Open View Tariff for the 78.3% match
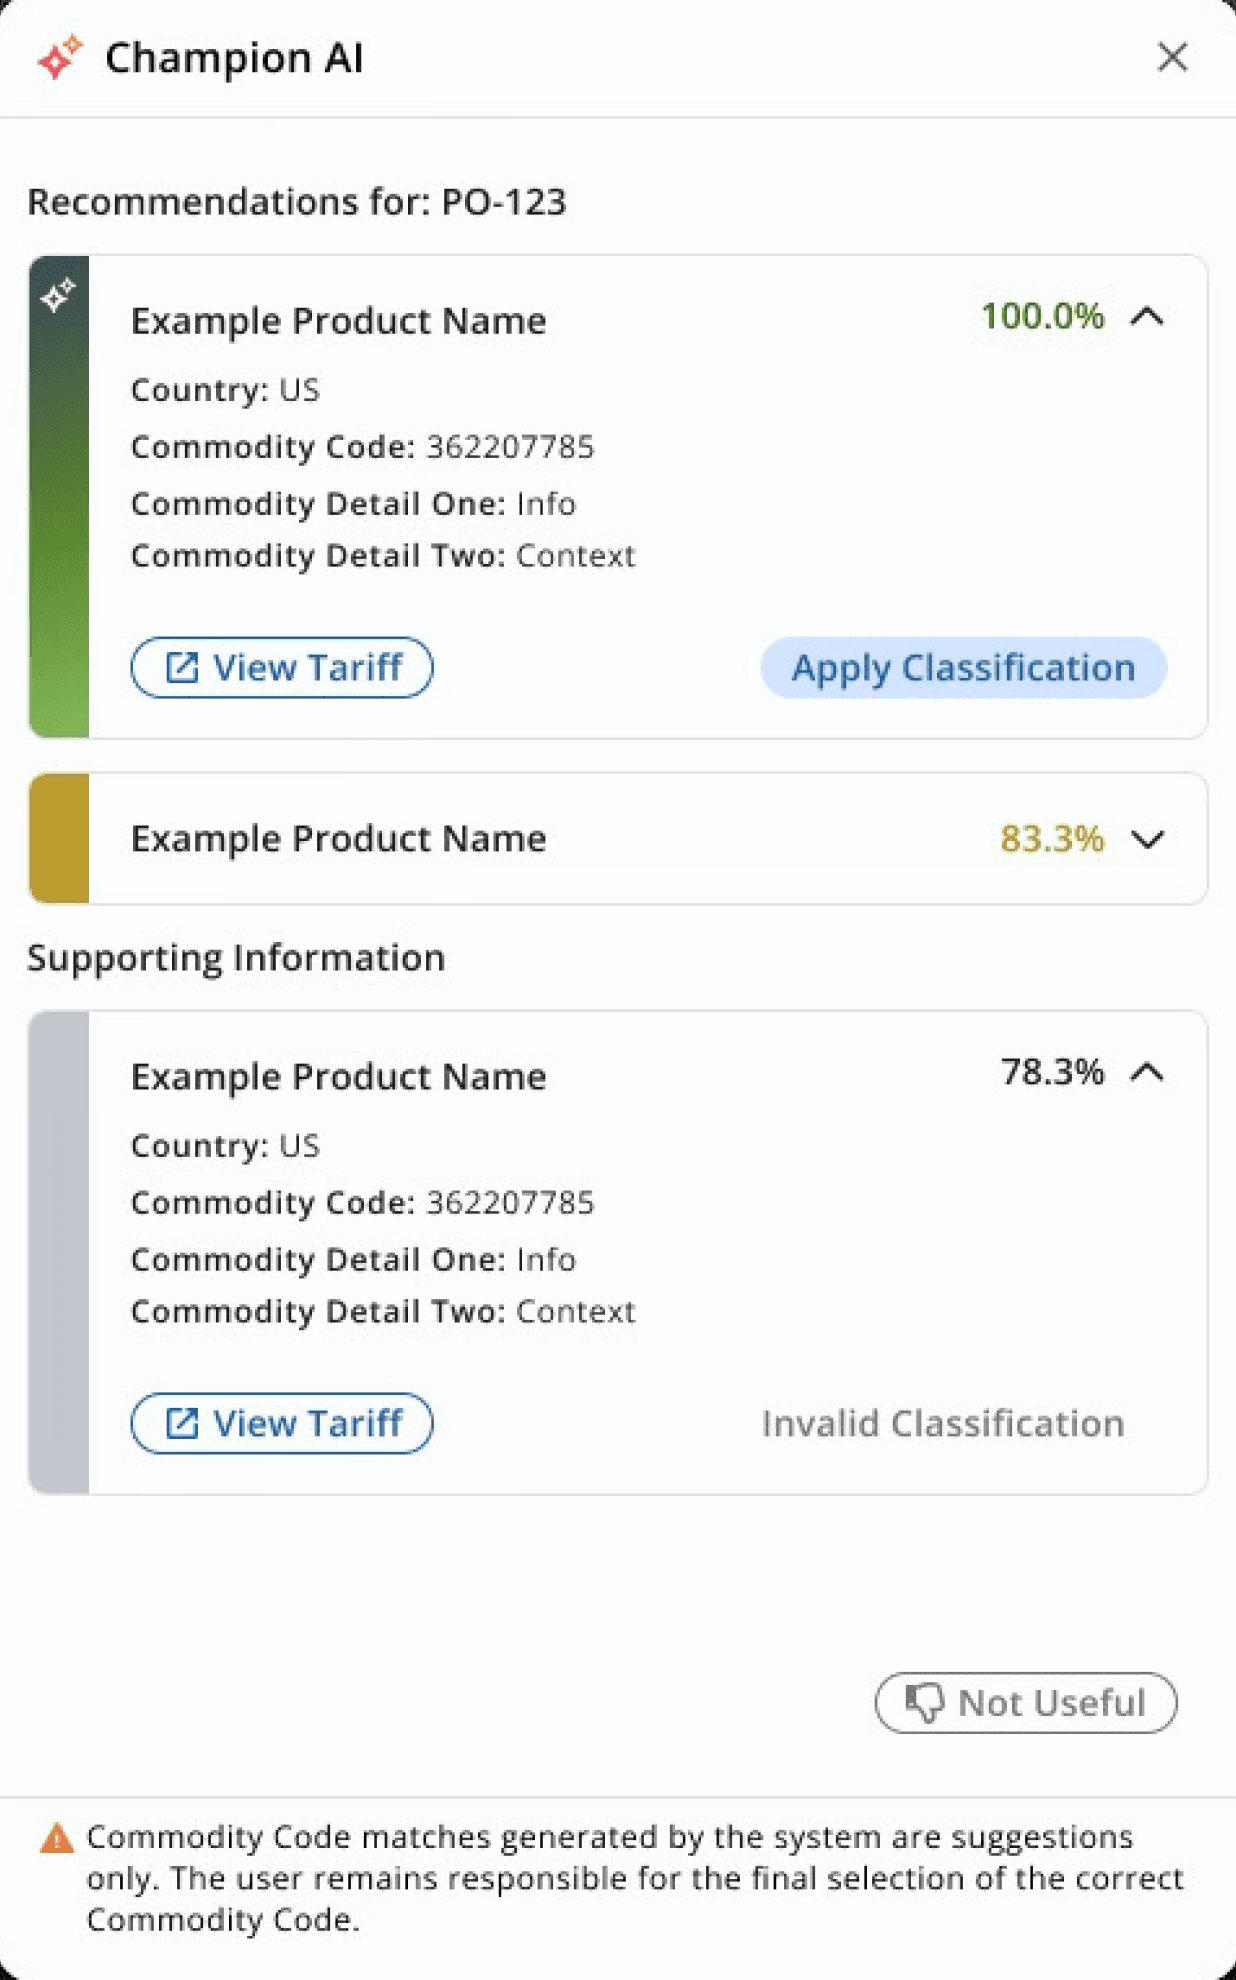This screenshot has height=1980, width=1236. (282, 1423)
